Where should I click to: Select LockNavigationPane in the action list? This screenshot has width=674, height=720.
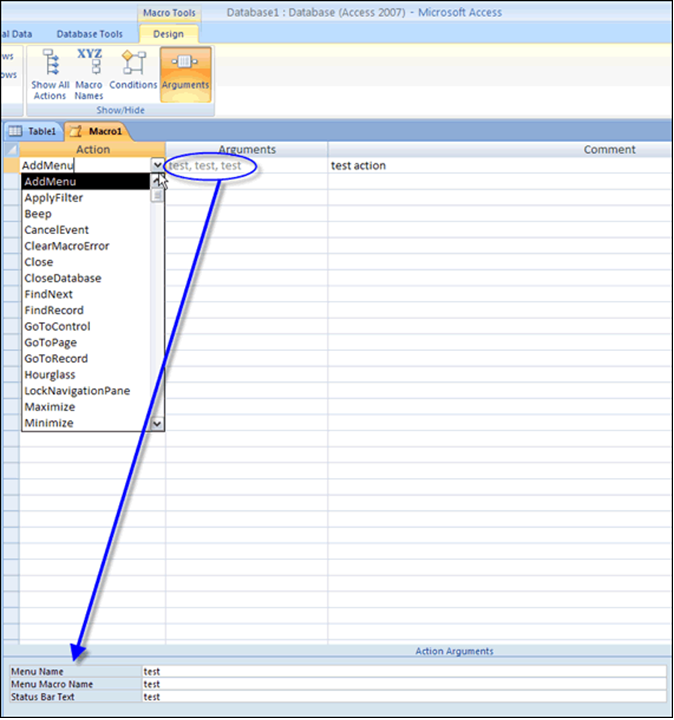tap(86, 391)
